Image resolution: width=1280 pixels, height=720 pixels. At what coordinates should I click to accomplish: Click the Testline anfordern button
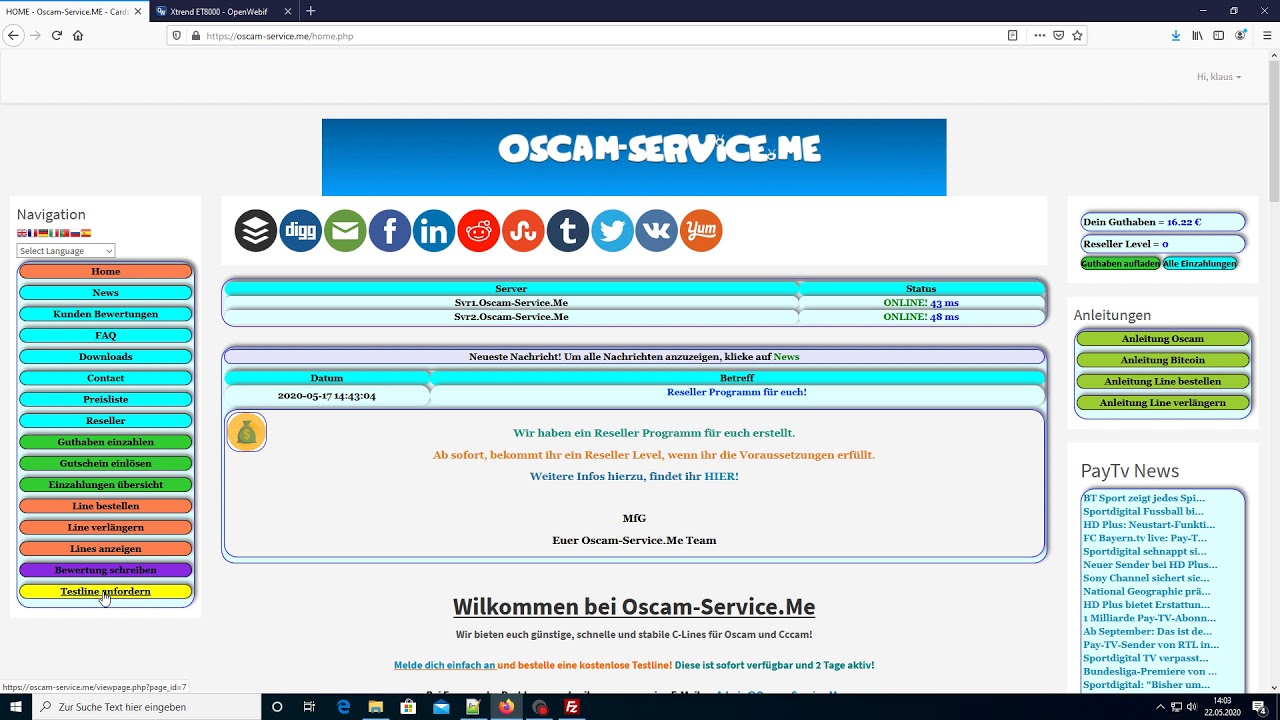pyautogui.click(x=106, y=591)
